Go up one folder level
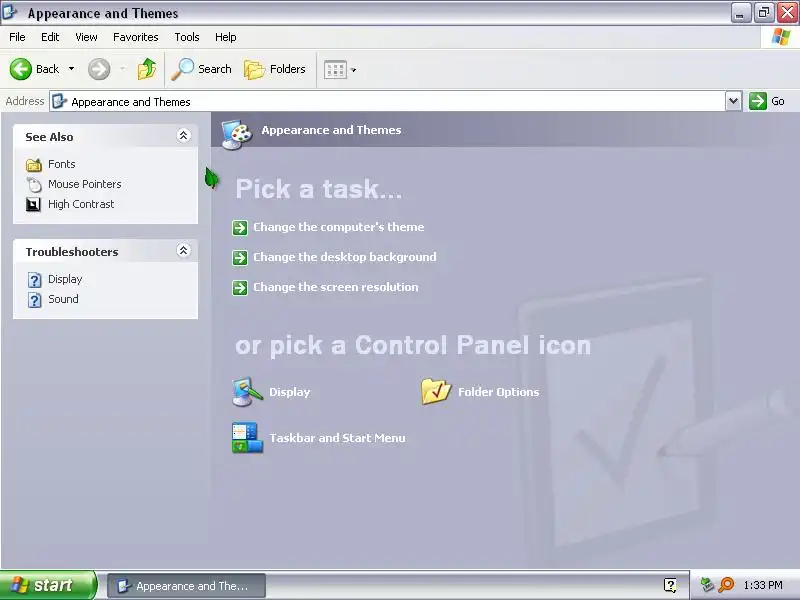 pyautogui.click(x=147, y=69)
